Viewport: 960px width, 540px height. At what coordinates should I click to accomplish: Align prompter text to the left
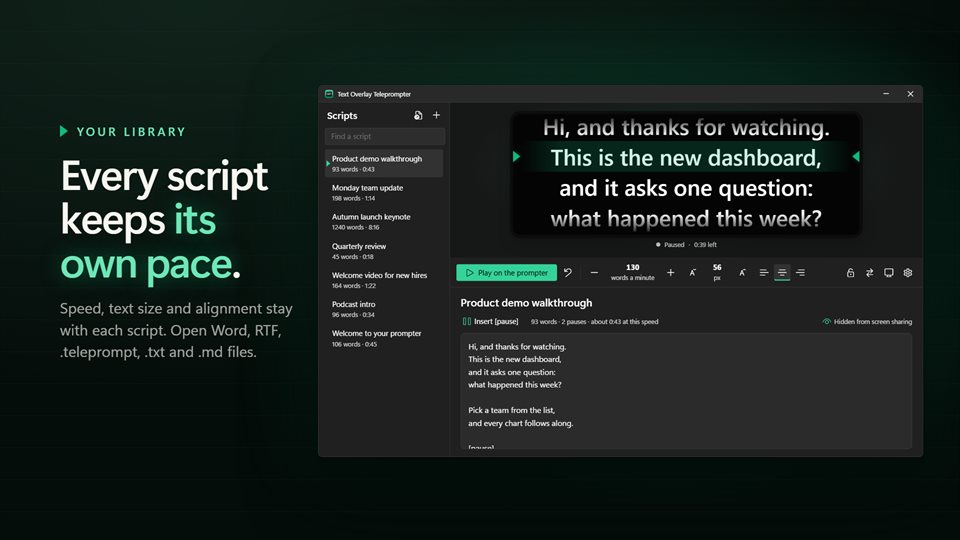pos(763,272)
